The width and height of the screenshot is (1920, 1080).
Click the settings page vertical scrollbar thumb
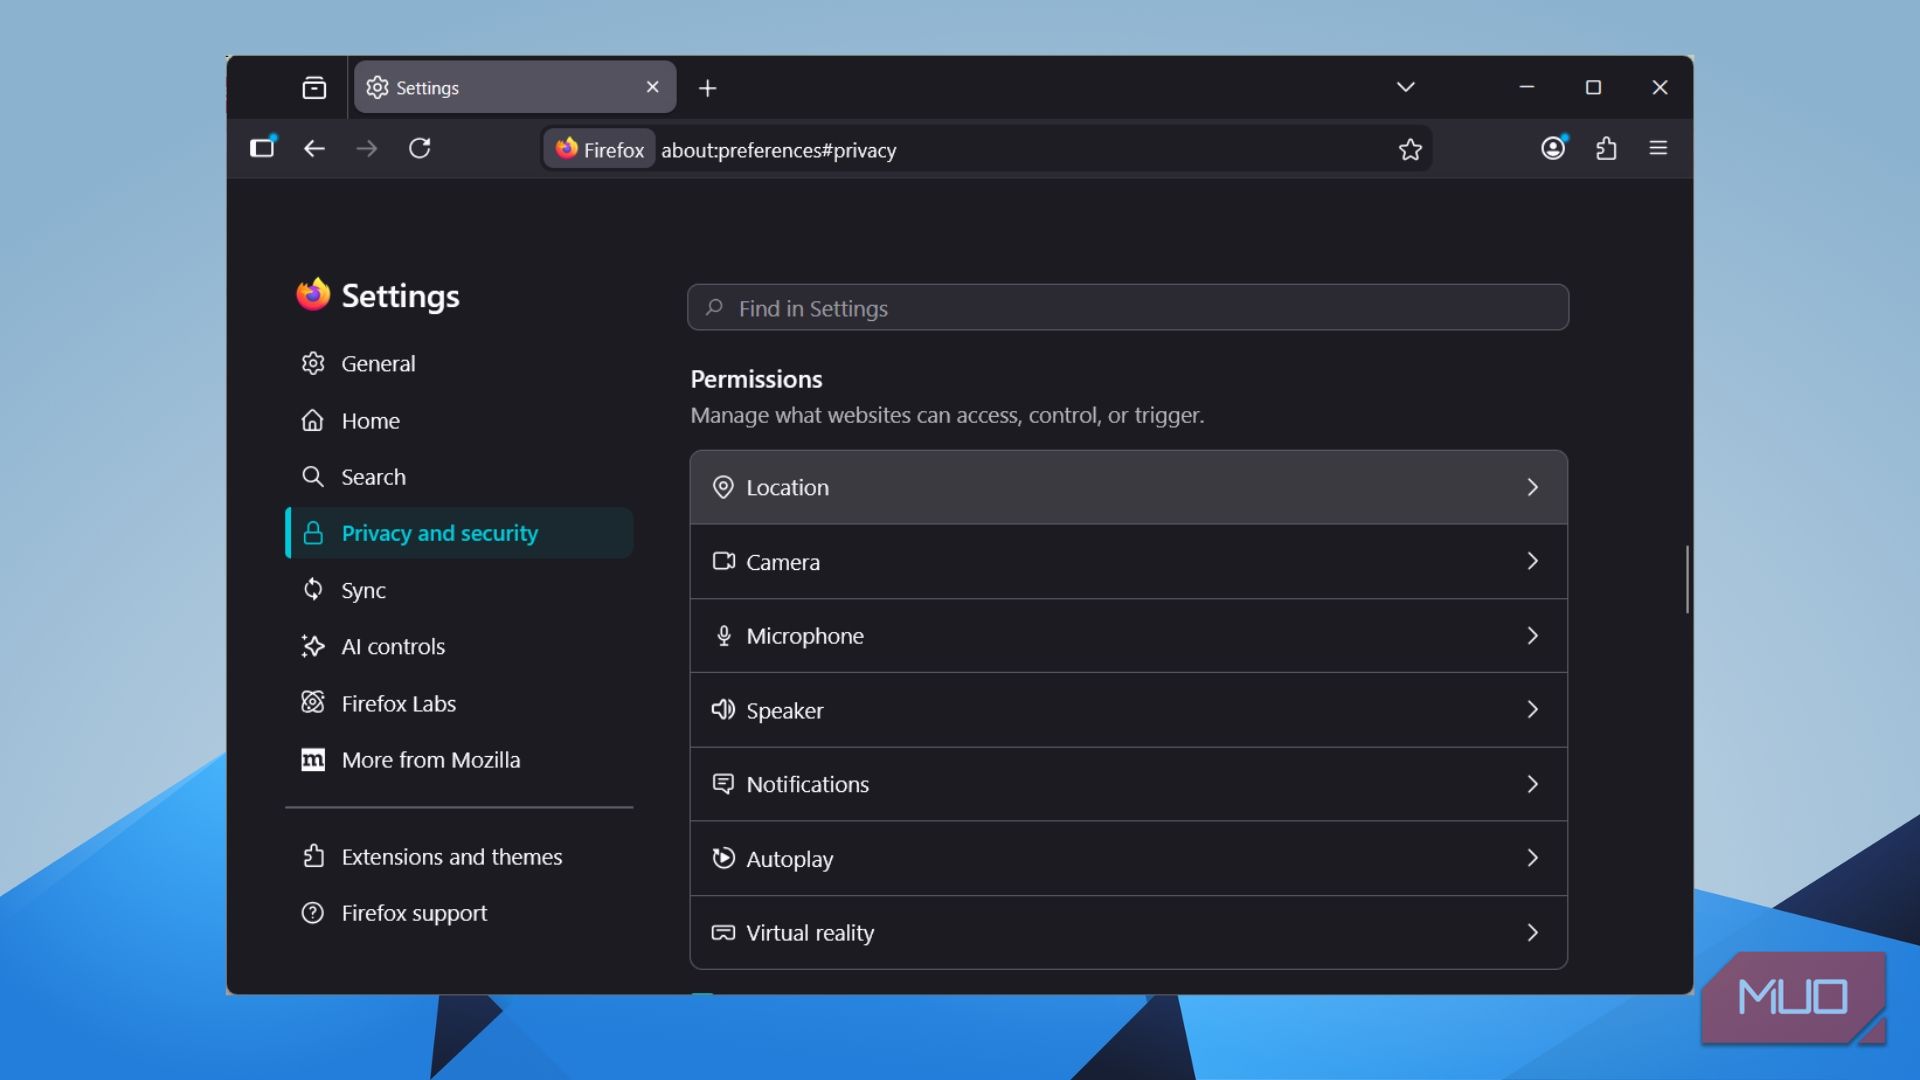(1687, 579)
